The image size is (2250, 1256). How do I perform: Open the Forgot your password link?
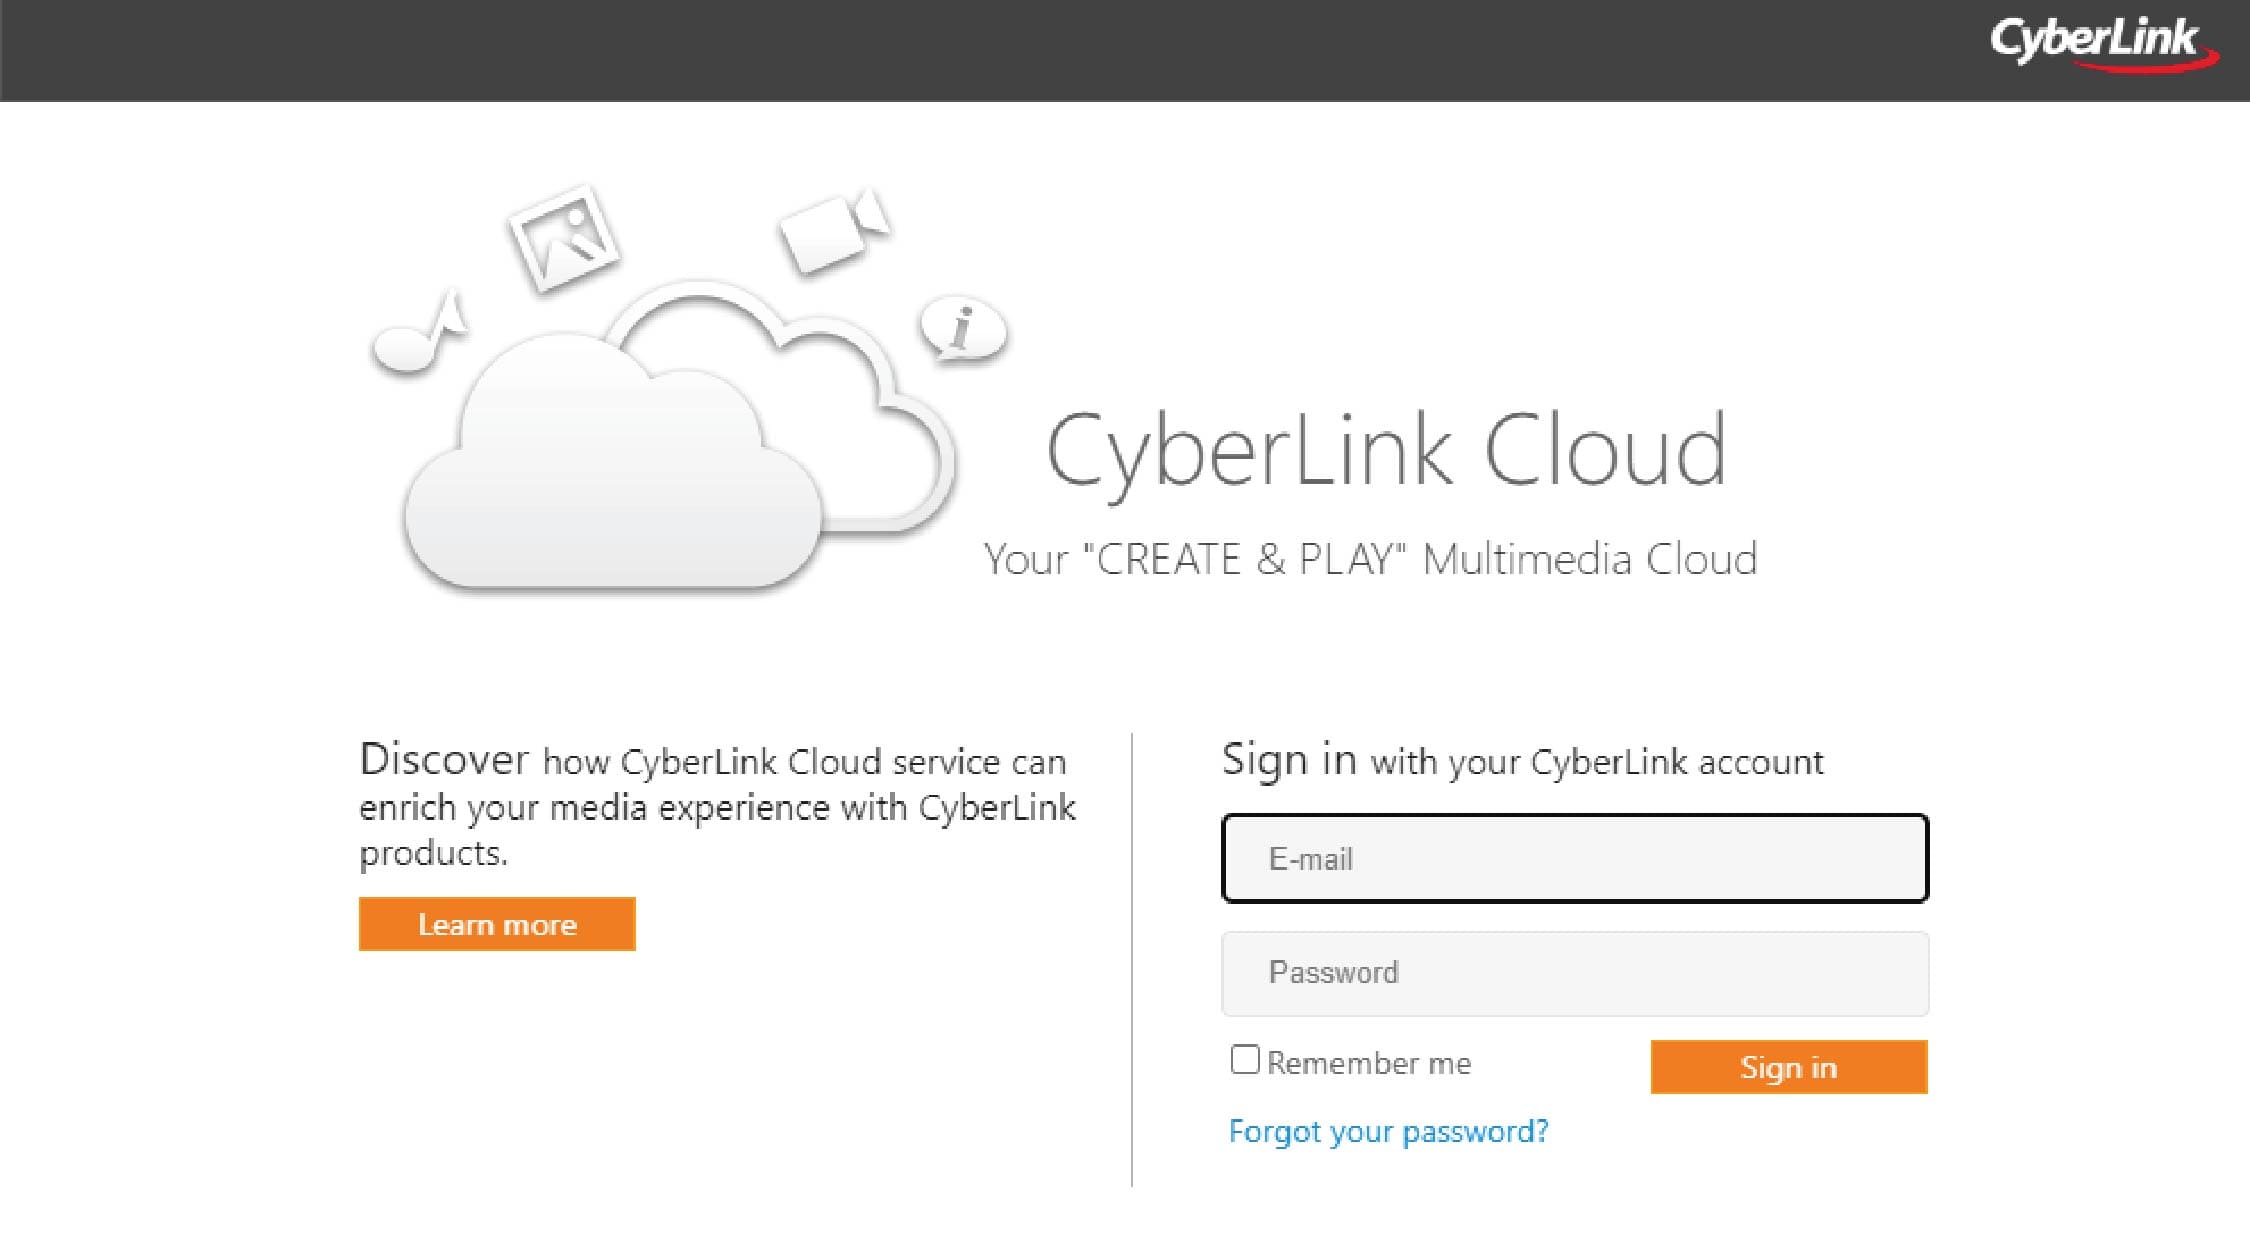tap(1388, 1131)
